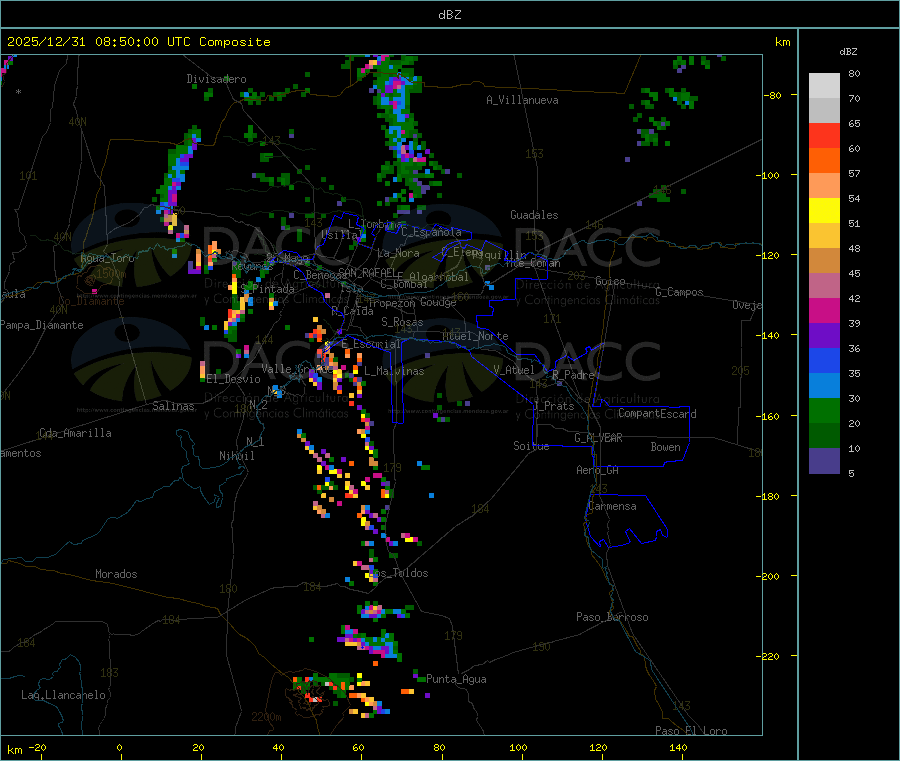Select the 70-80 dBZ white legend swatch
Screen dimensions: 900x761
pyautogui.click(x=824, y=86)
